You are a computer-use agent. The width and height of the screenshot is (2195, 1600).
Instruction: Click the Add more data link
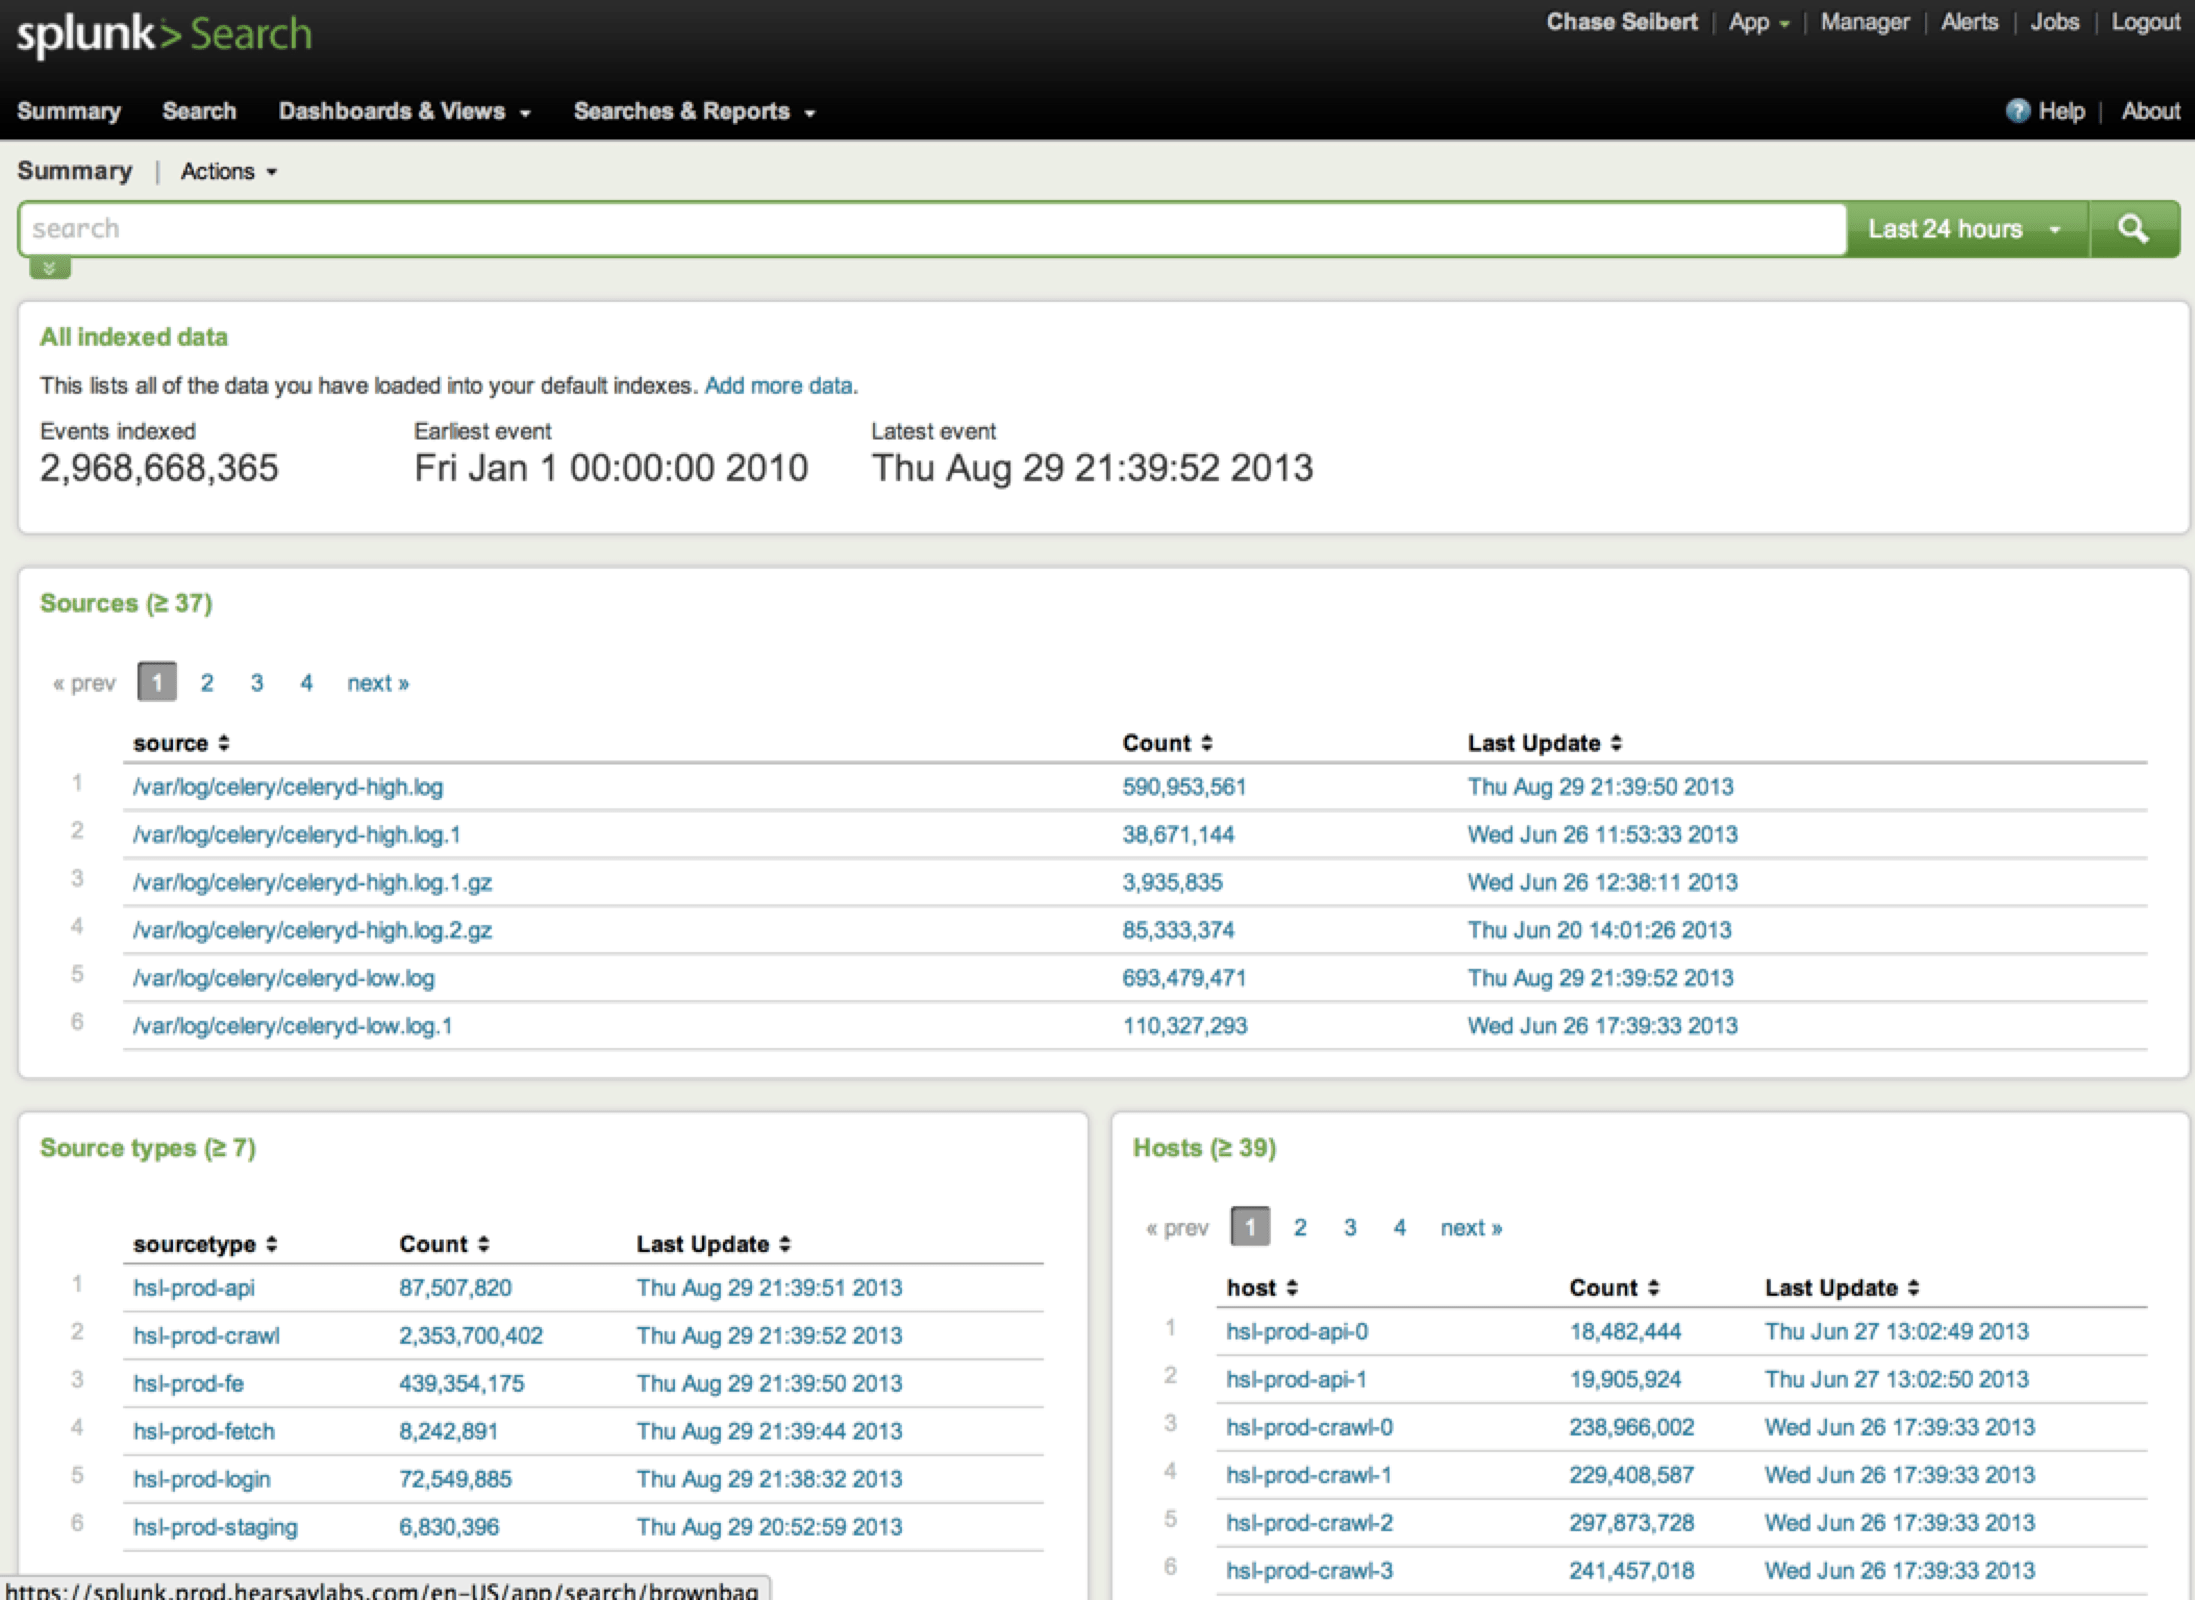(779, 385)
